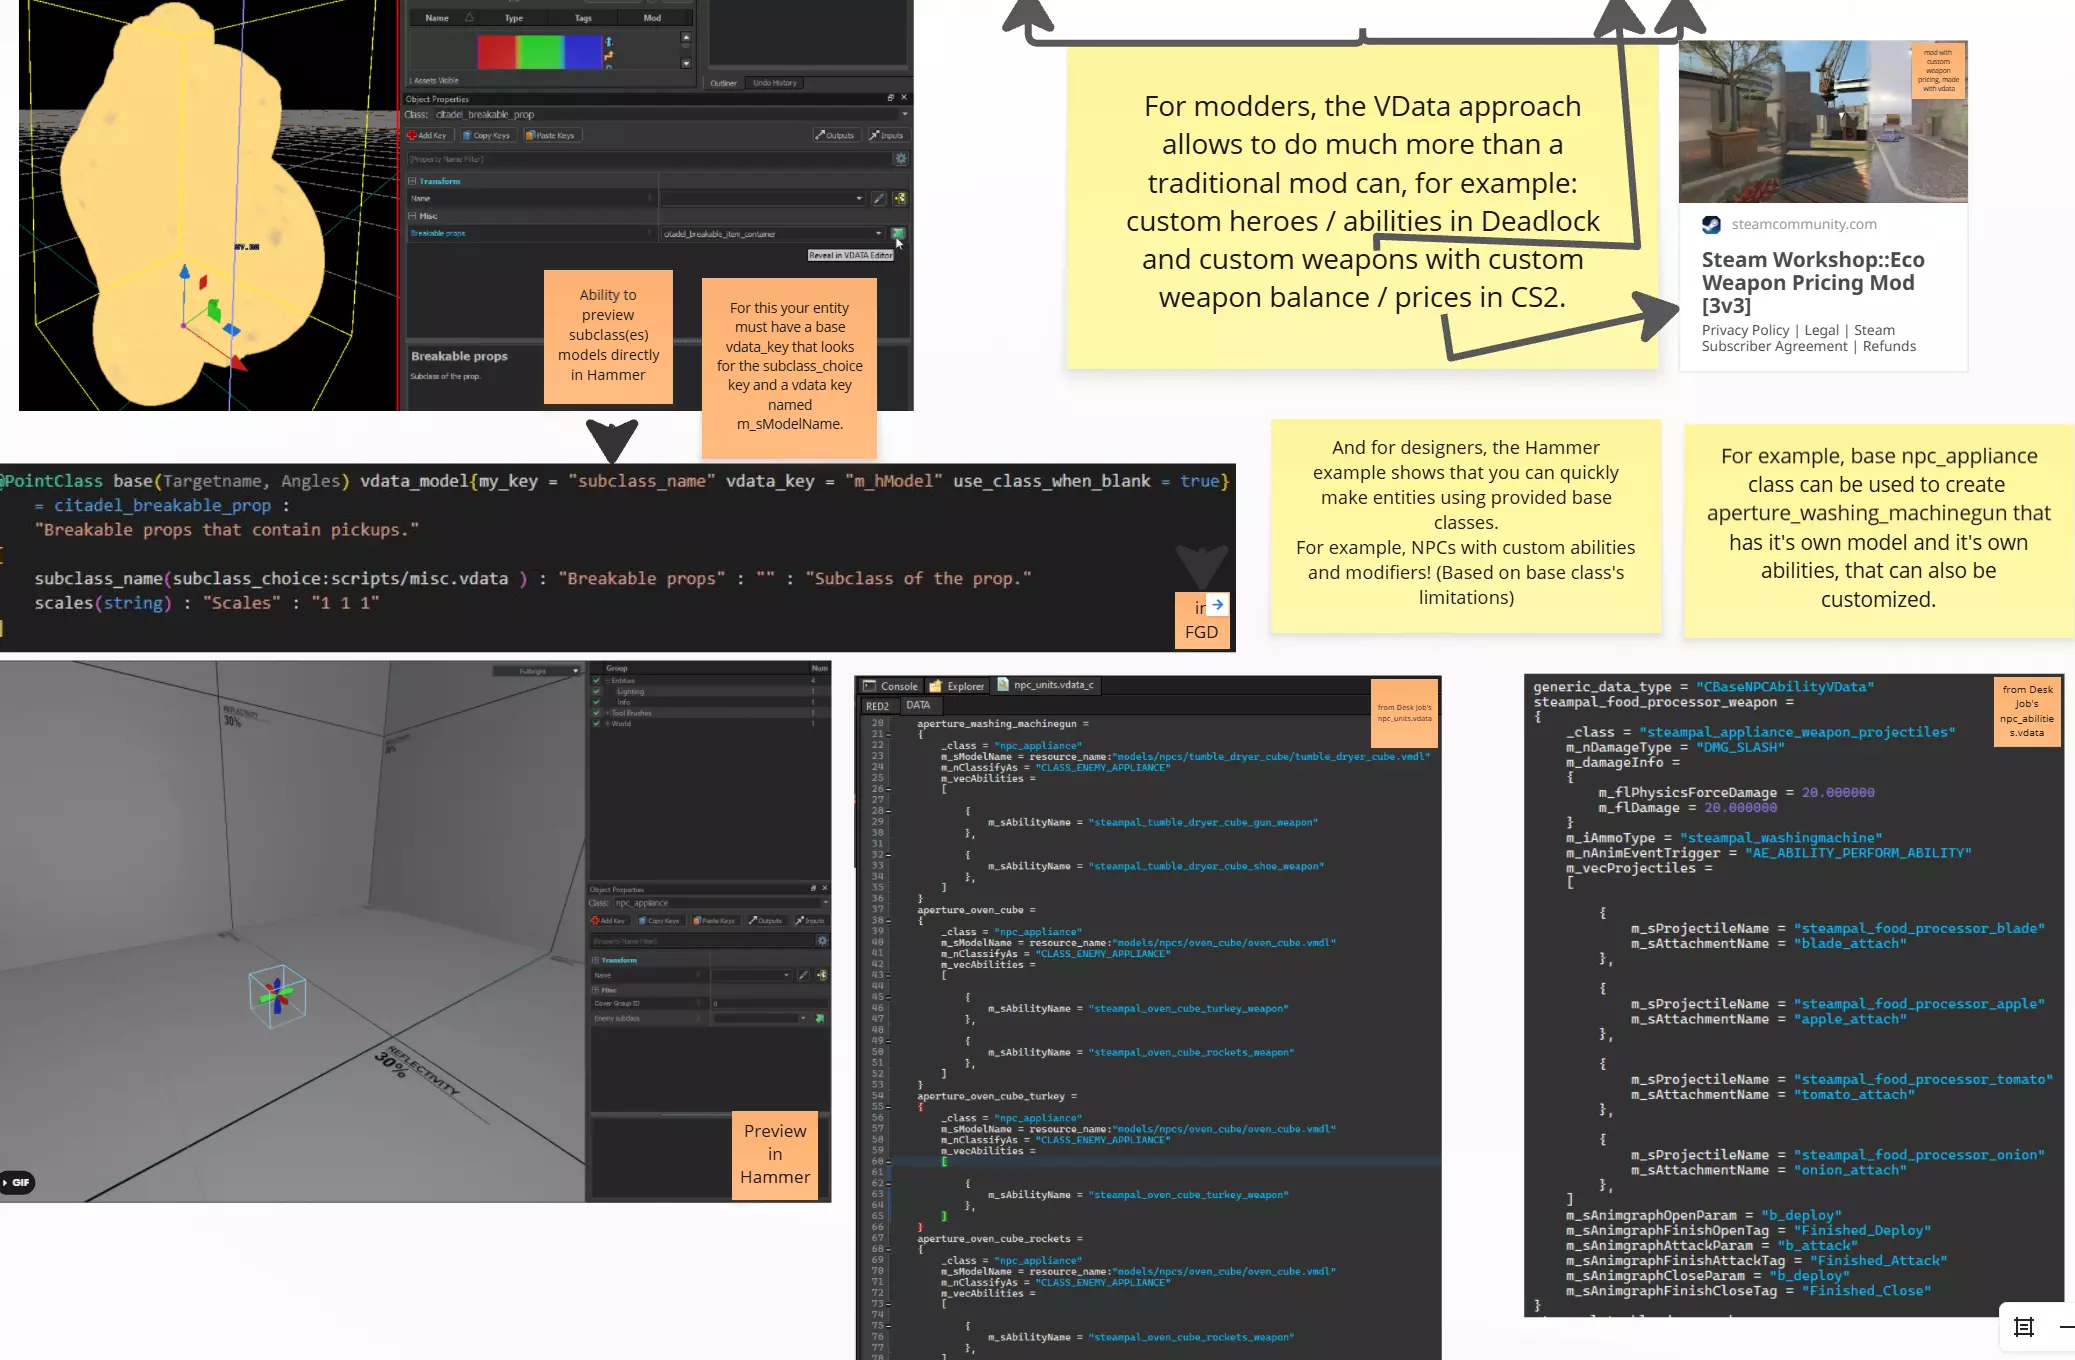Switch to the Outliner tab
The height and width of the screenshot is (1360, 2075).
(x=723, y=83)
